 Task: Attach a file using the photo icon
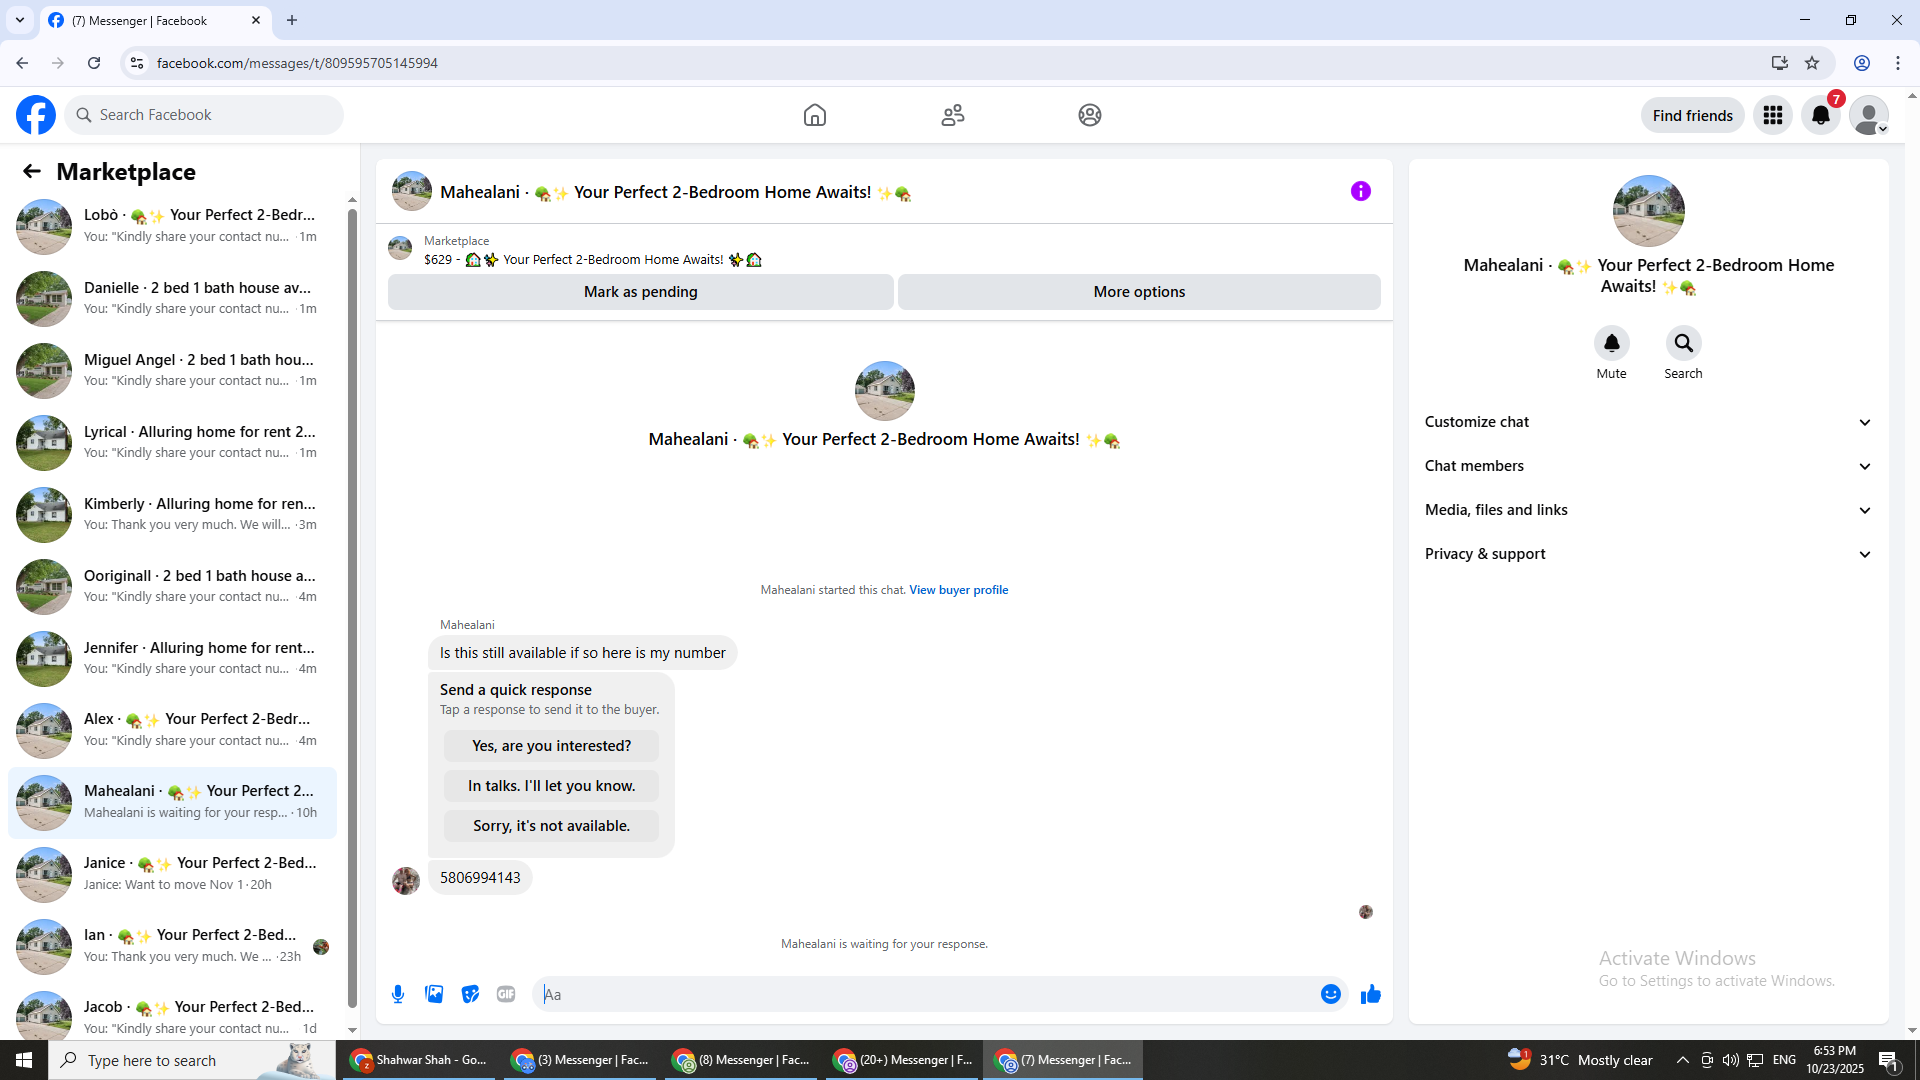click(434, 994)
